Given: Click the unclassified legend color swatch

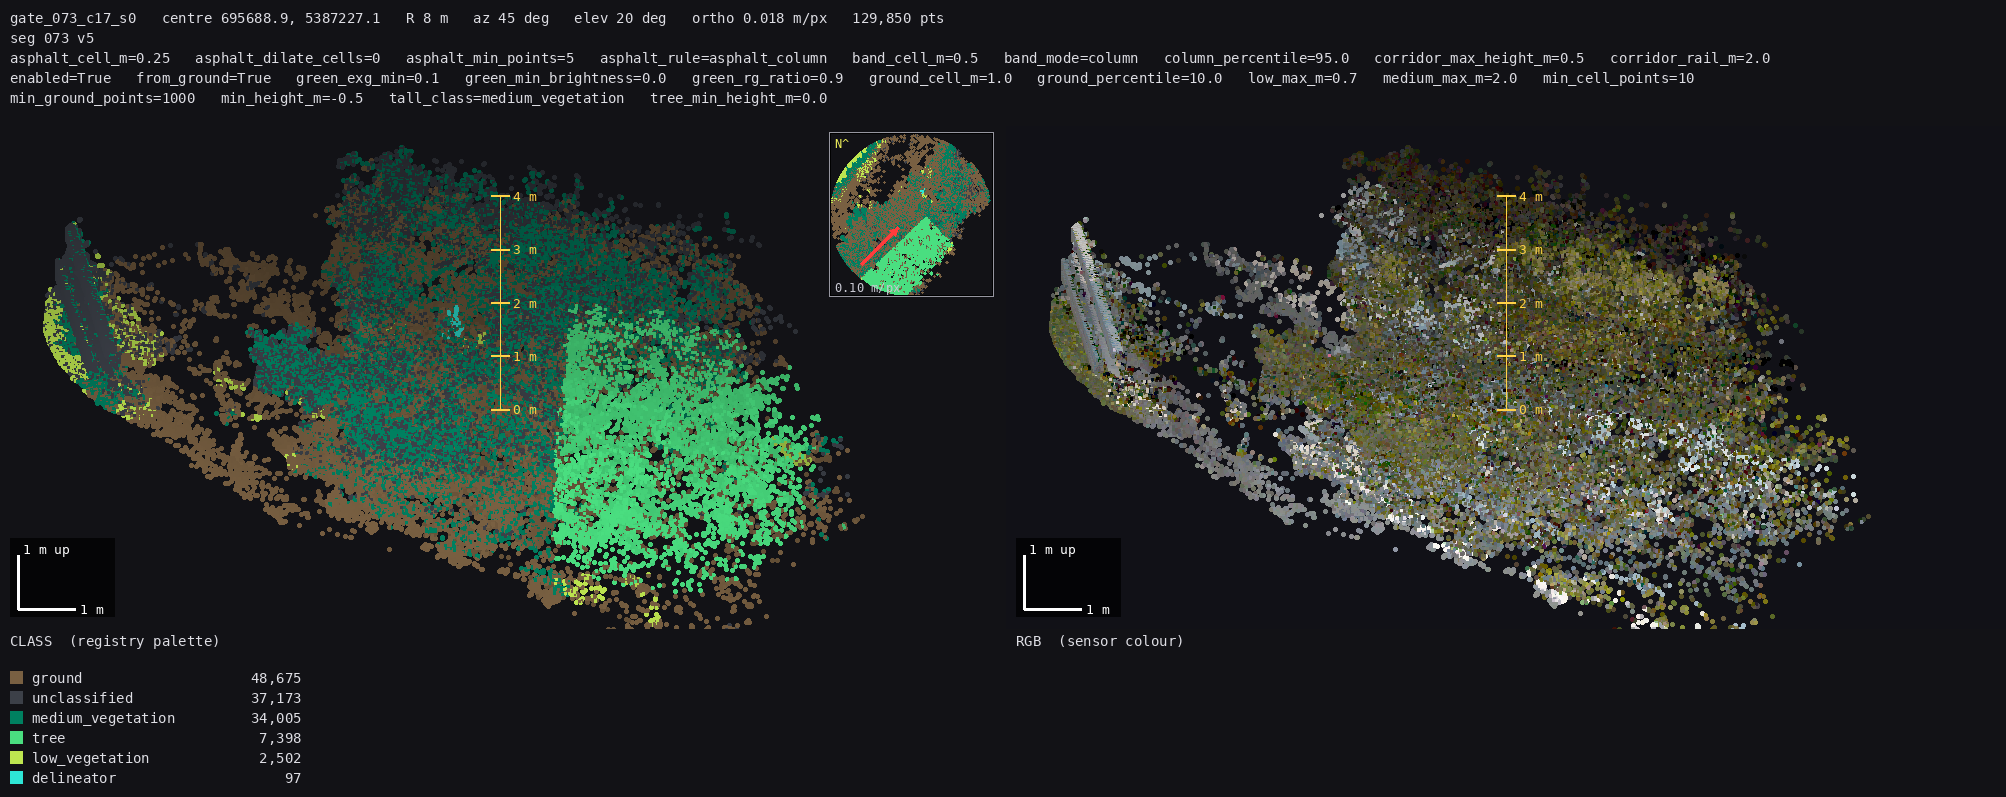Looking at the screenshot, I should coord(16,698).
